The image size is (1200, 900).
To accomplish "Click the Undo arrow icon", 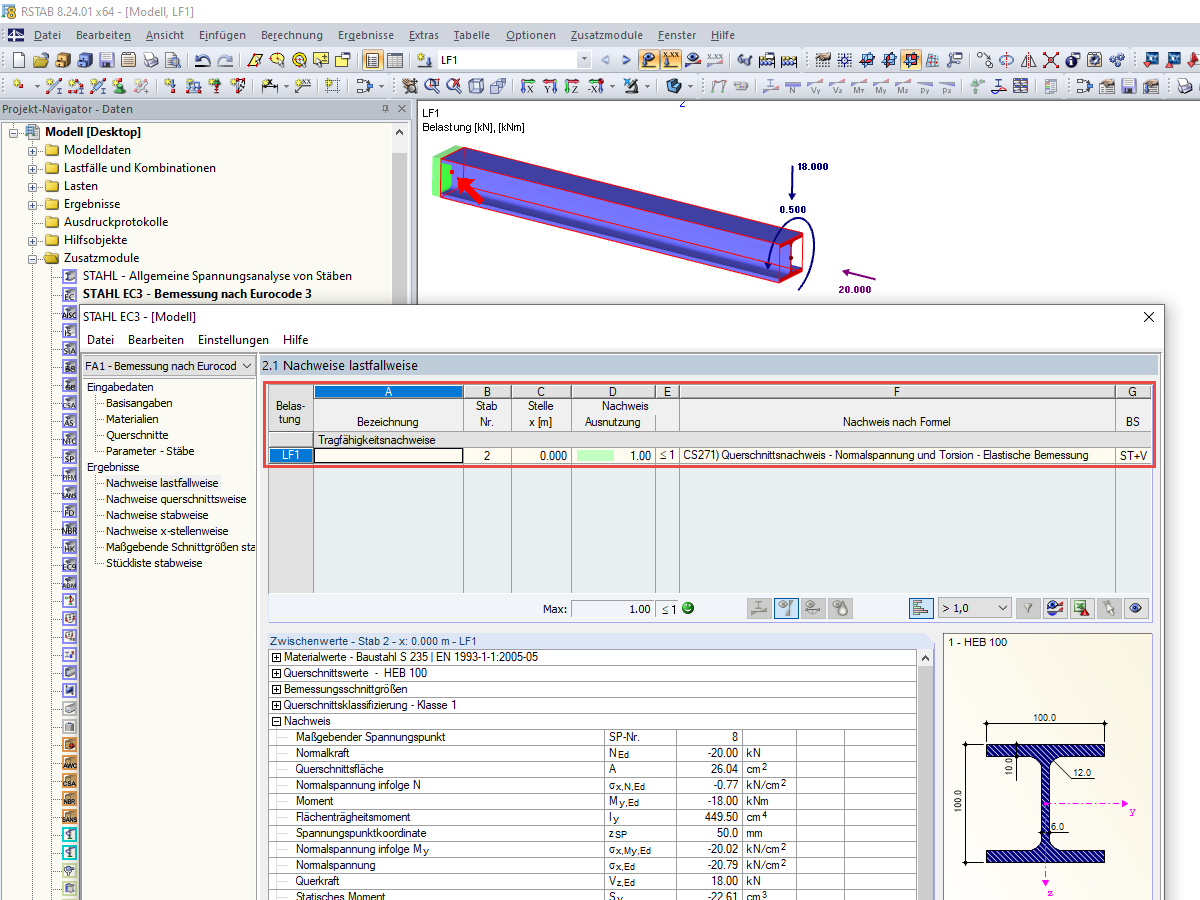I will pos(202,60).
